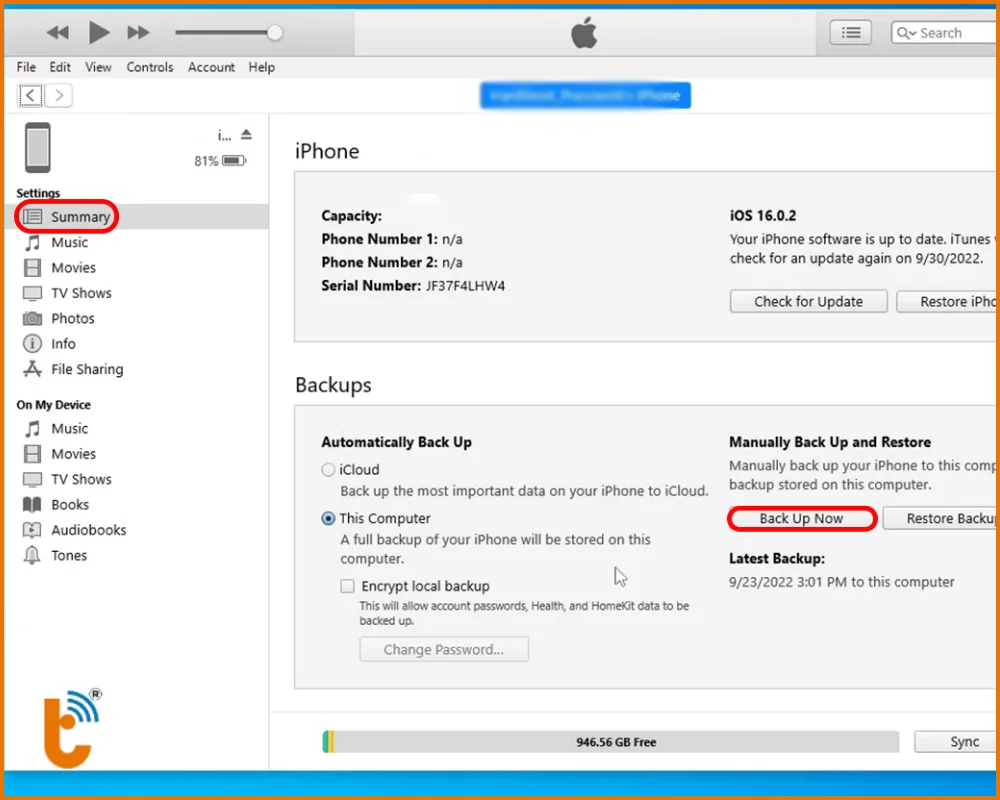The height and width of the screenshot is (800, 1000).
Task: Click the blue iPhone device name tab
Action: tap(585, 96)
